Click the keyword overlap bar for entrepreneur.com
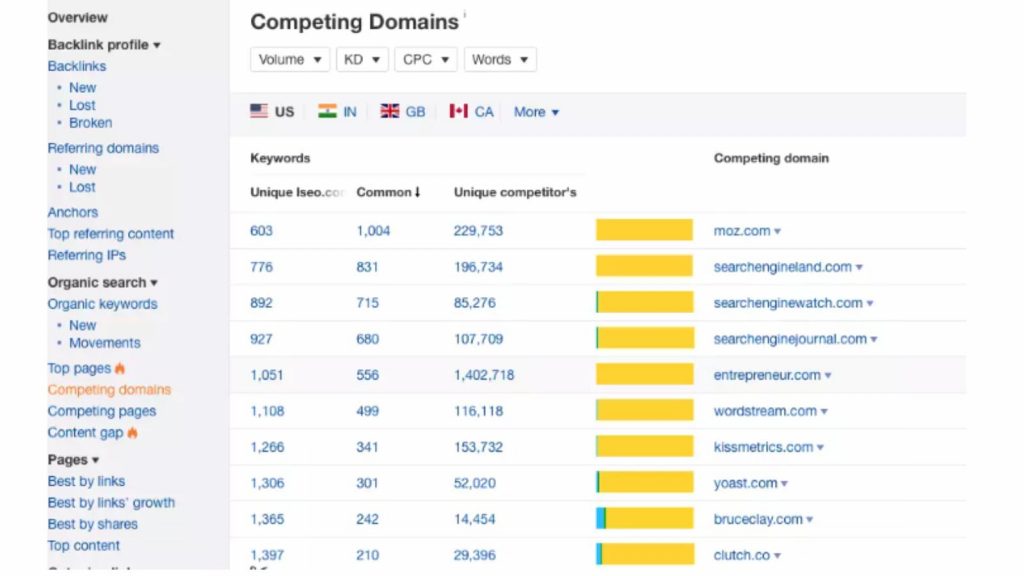 click(645, 374)
